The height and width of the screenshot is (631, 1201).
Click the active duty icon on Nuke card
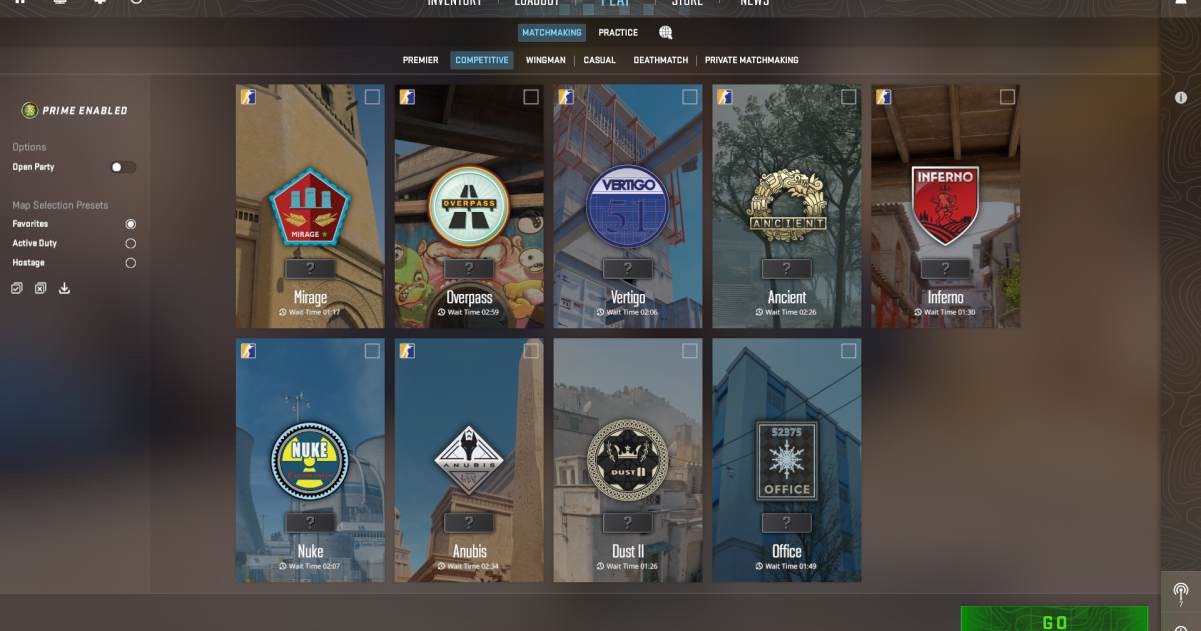click(248, 351)
